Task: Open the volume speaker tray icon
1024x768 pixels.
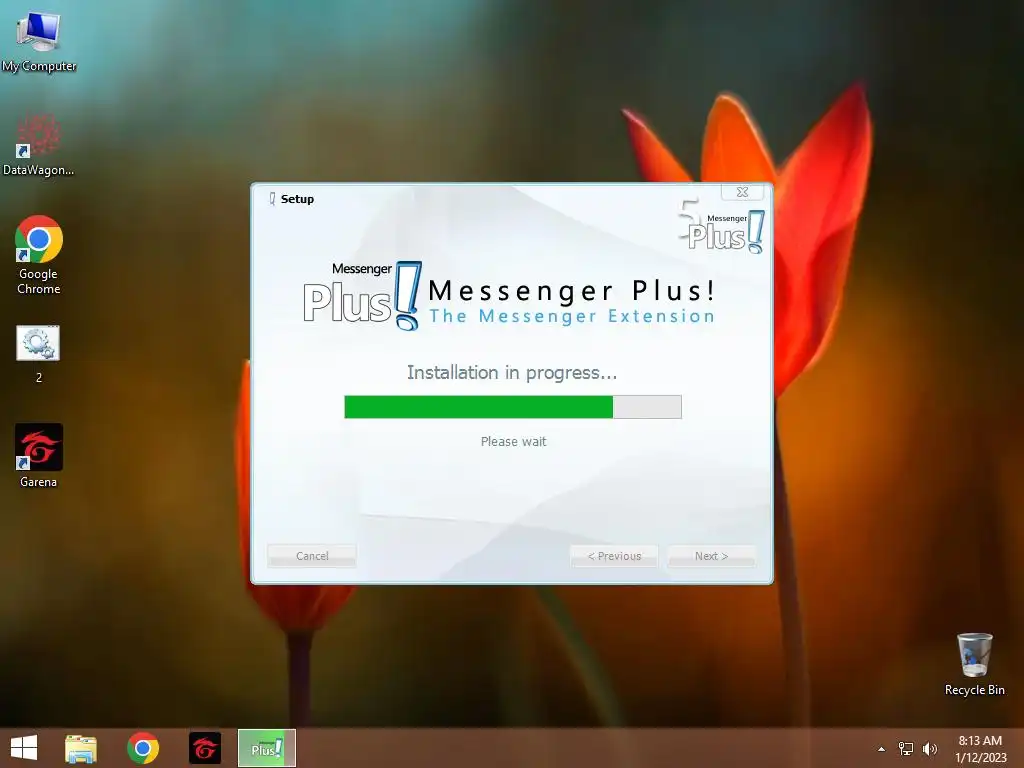Action: (930, 749)
